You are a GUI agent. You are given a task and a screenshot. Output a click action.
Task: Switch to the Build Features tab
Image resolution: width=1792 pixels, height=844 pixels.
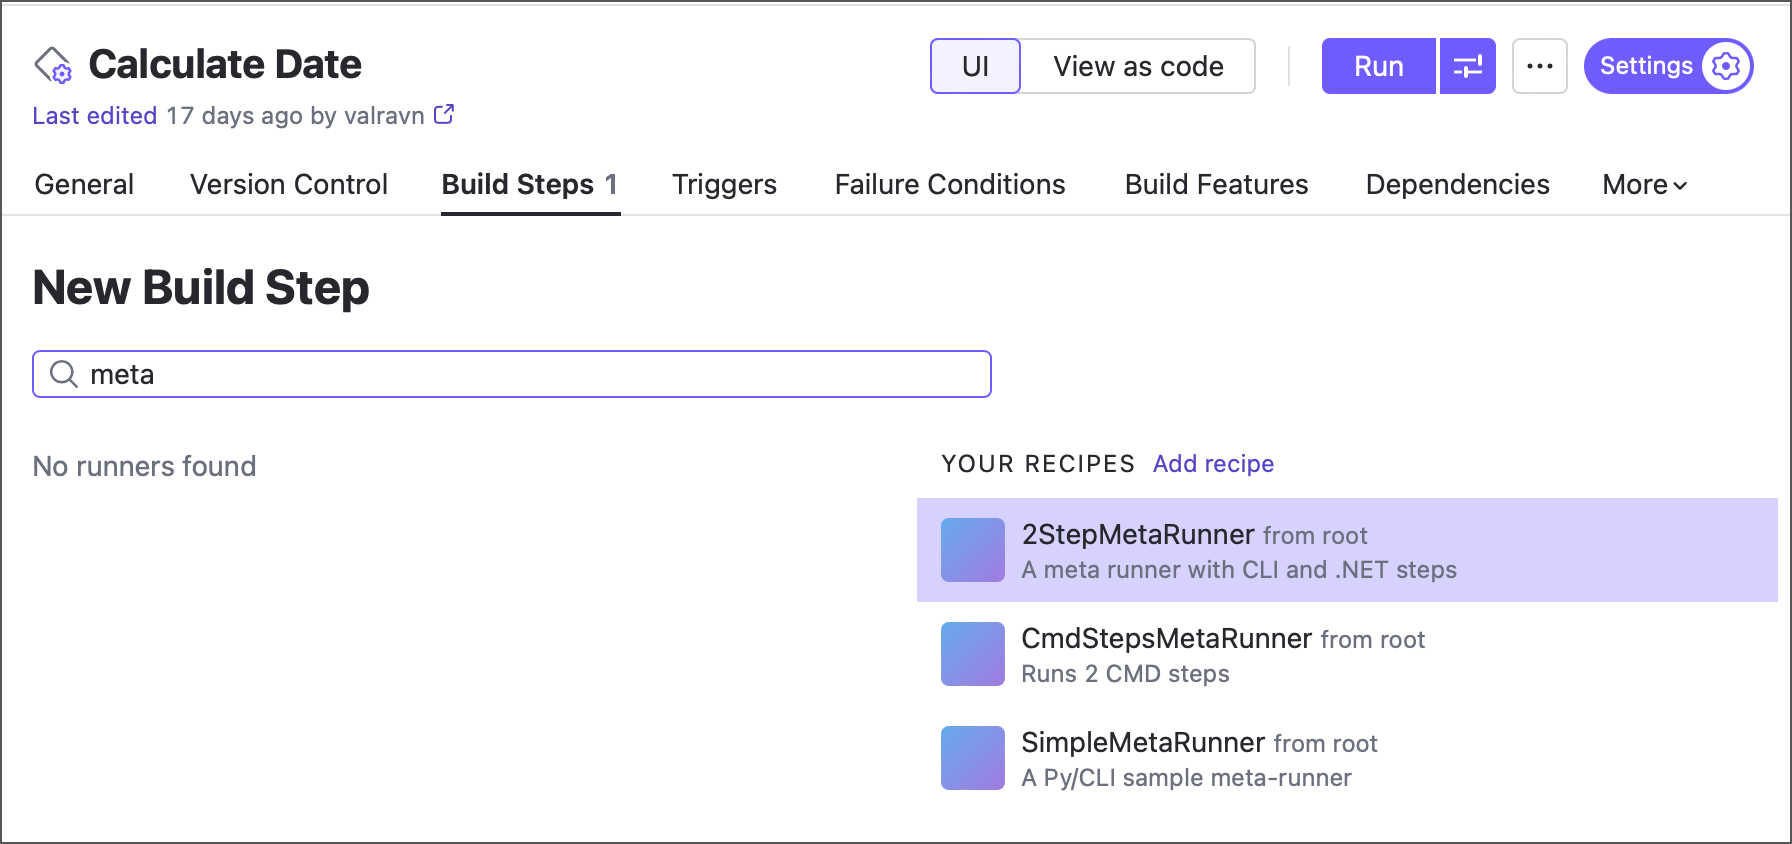point(1216,184)
